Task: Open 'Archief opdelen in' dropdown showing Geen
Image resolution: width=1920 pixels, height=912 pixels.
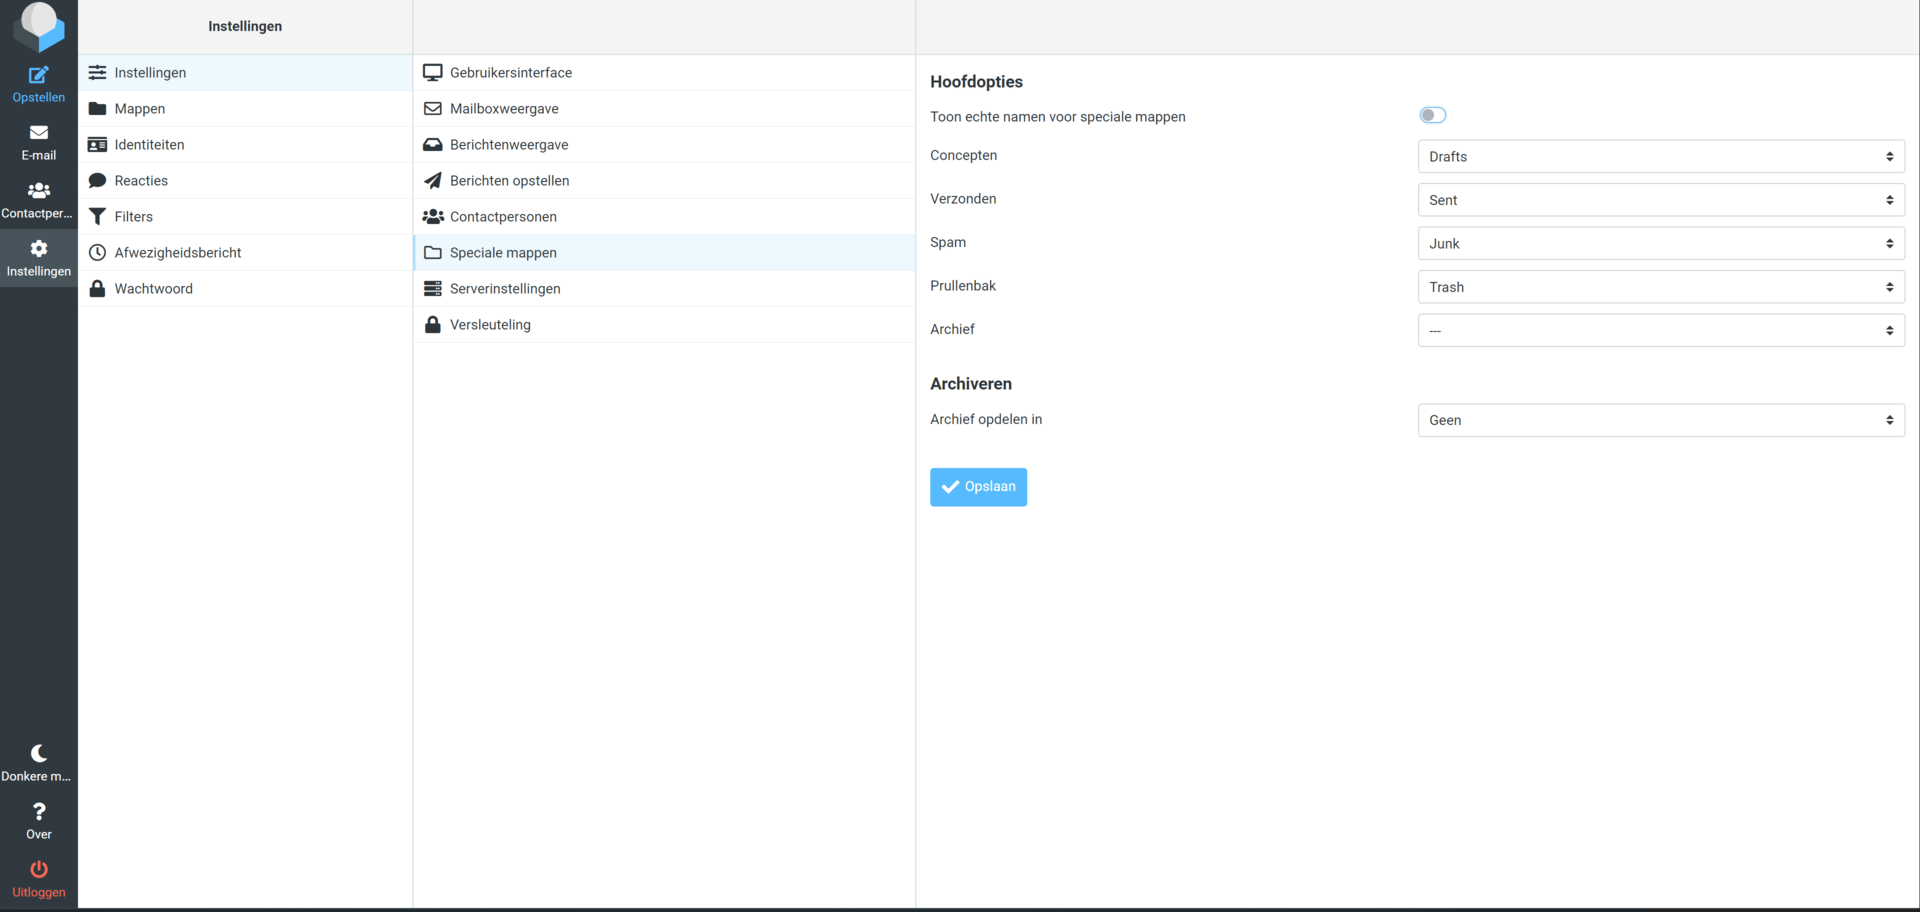Action: tap(1661, 421)
